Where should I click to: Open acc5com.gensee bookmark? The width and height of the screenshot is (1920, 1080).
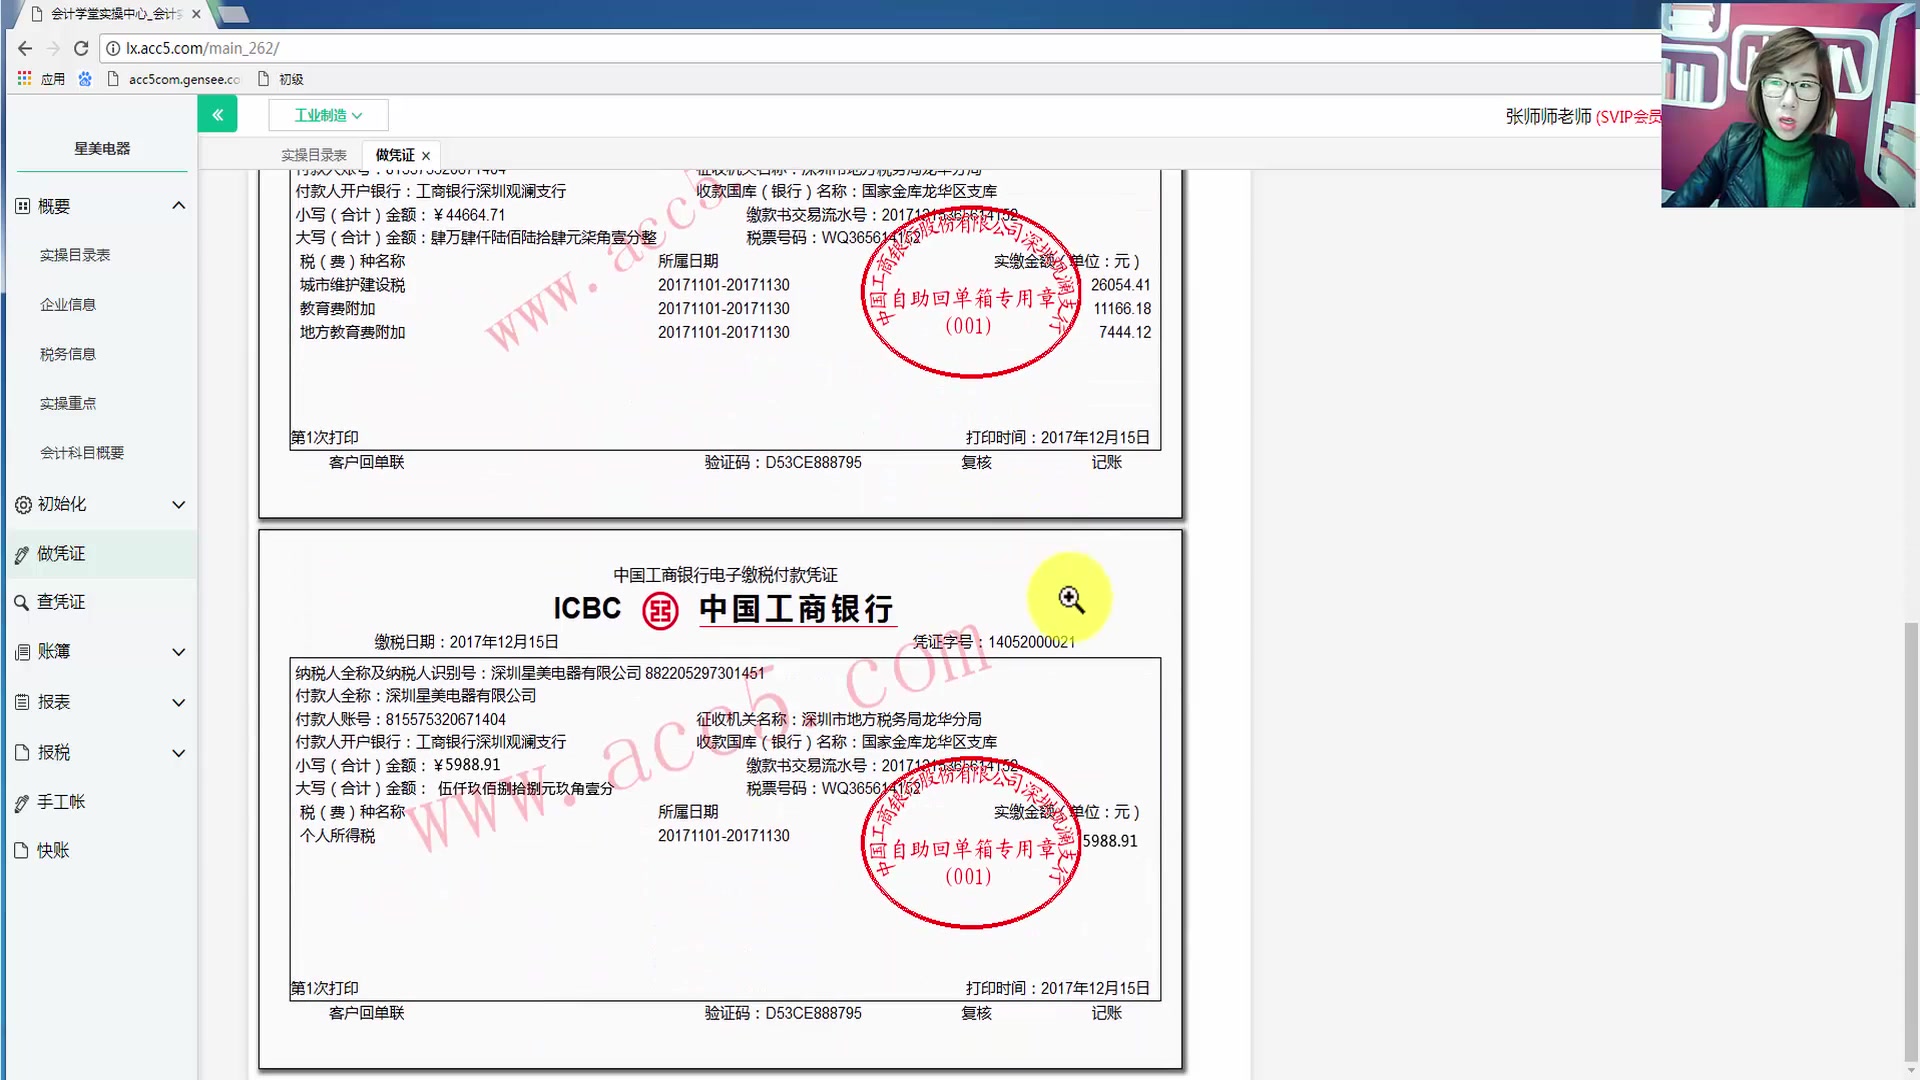[x=173, y=79]
